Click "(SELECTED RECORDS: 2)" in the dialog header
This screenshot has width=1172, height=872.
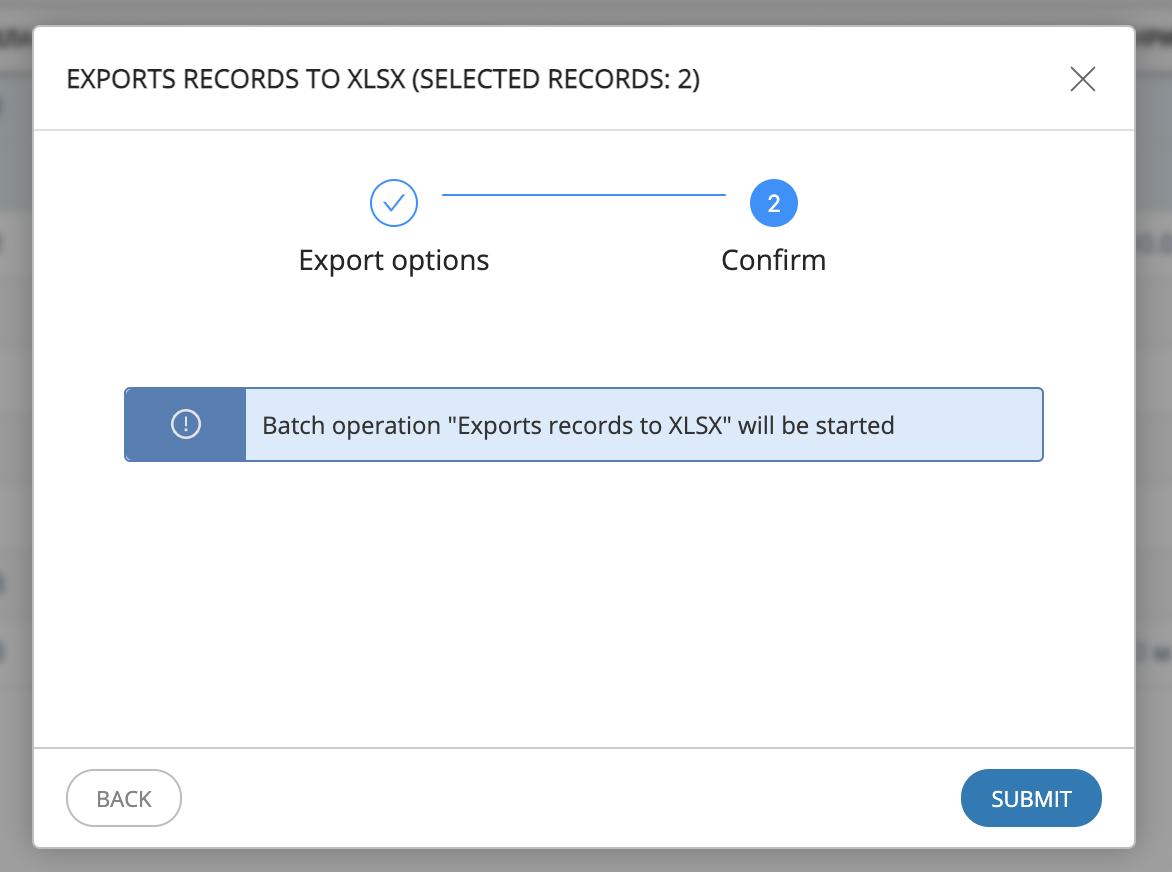coord(556,80)
